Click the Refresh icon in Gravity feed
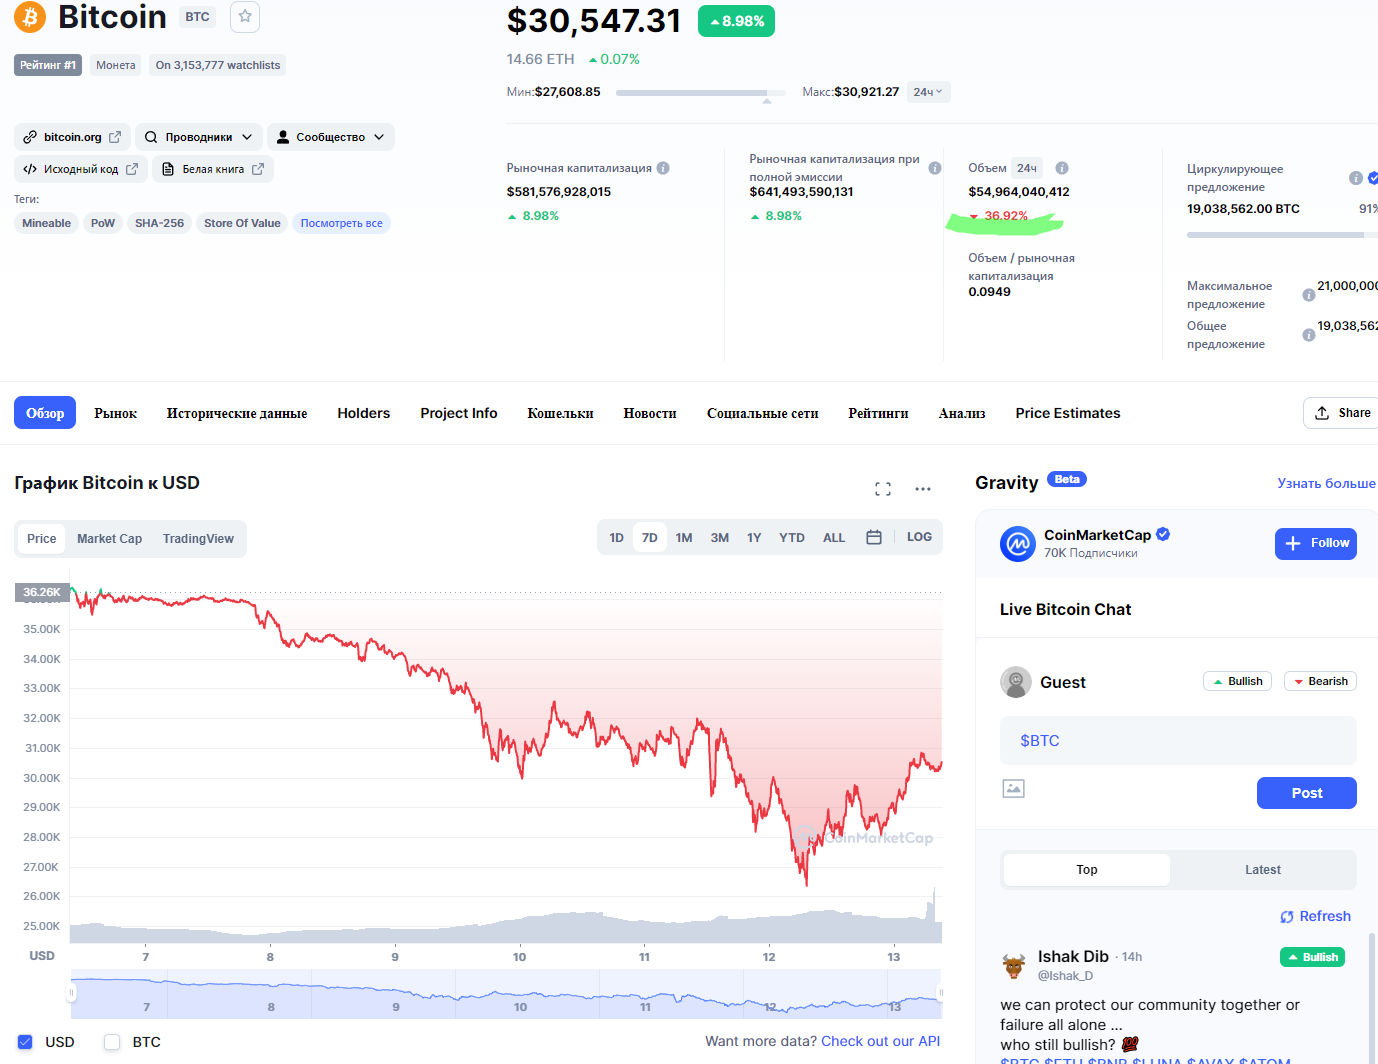Viewport: 1378px width, 1064px height. coord(1287,917)
